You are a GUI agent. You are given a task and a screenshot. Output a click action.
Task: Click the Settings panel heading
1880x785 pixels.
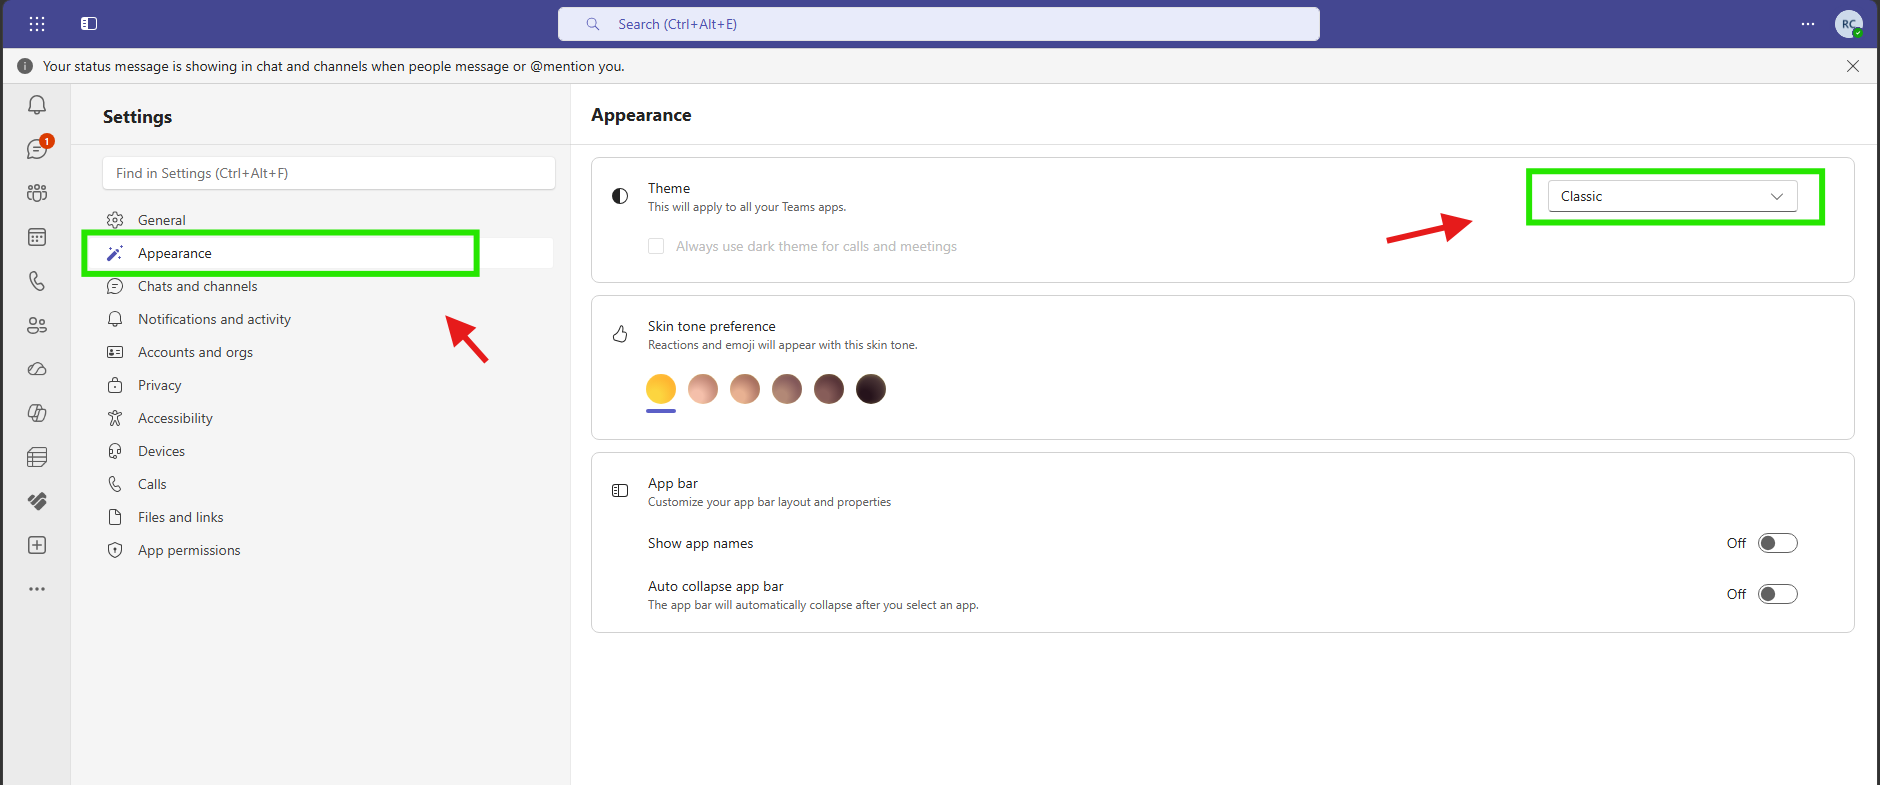point(137,117)
